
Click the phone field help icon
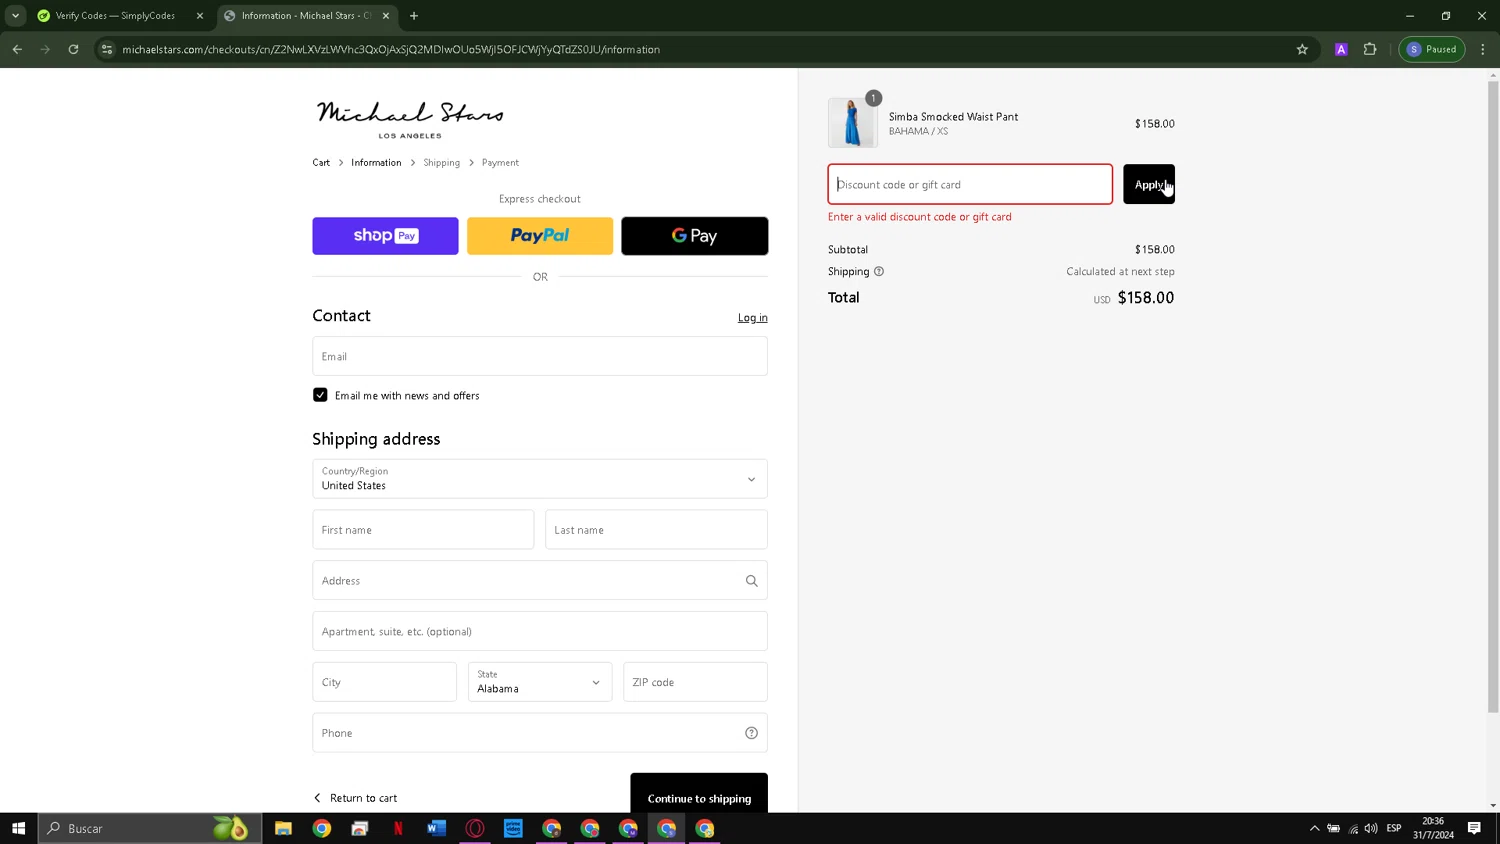tap(752, 733)
